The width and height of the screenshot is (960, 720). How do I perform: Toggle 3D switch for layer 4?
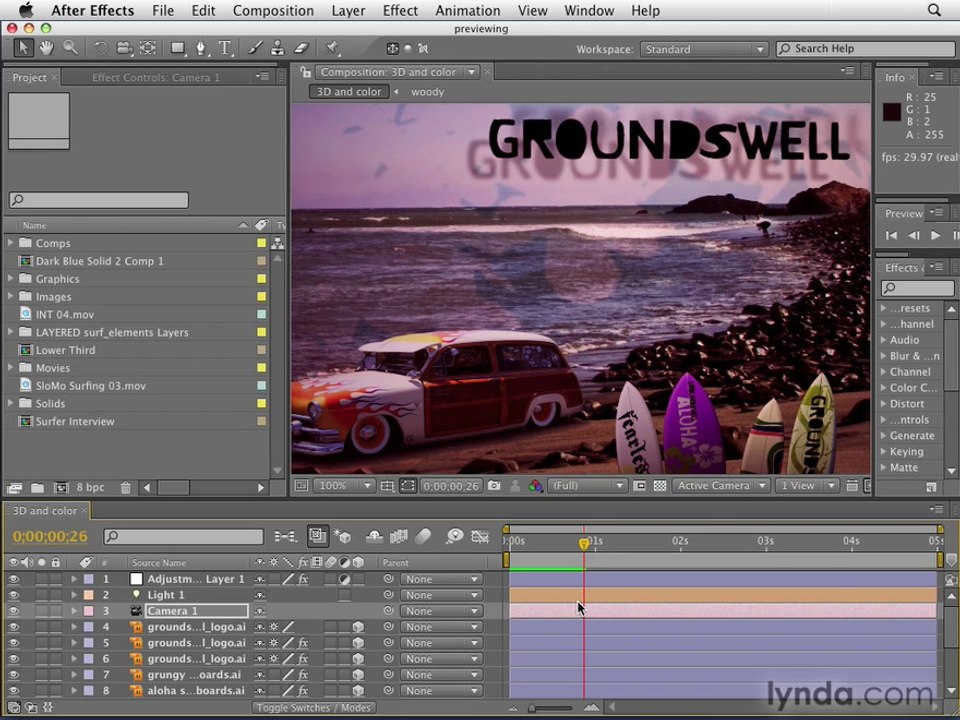coord(358,627)
